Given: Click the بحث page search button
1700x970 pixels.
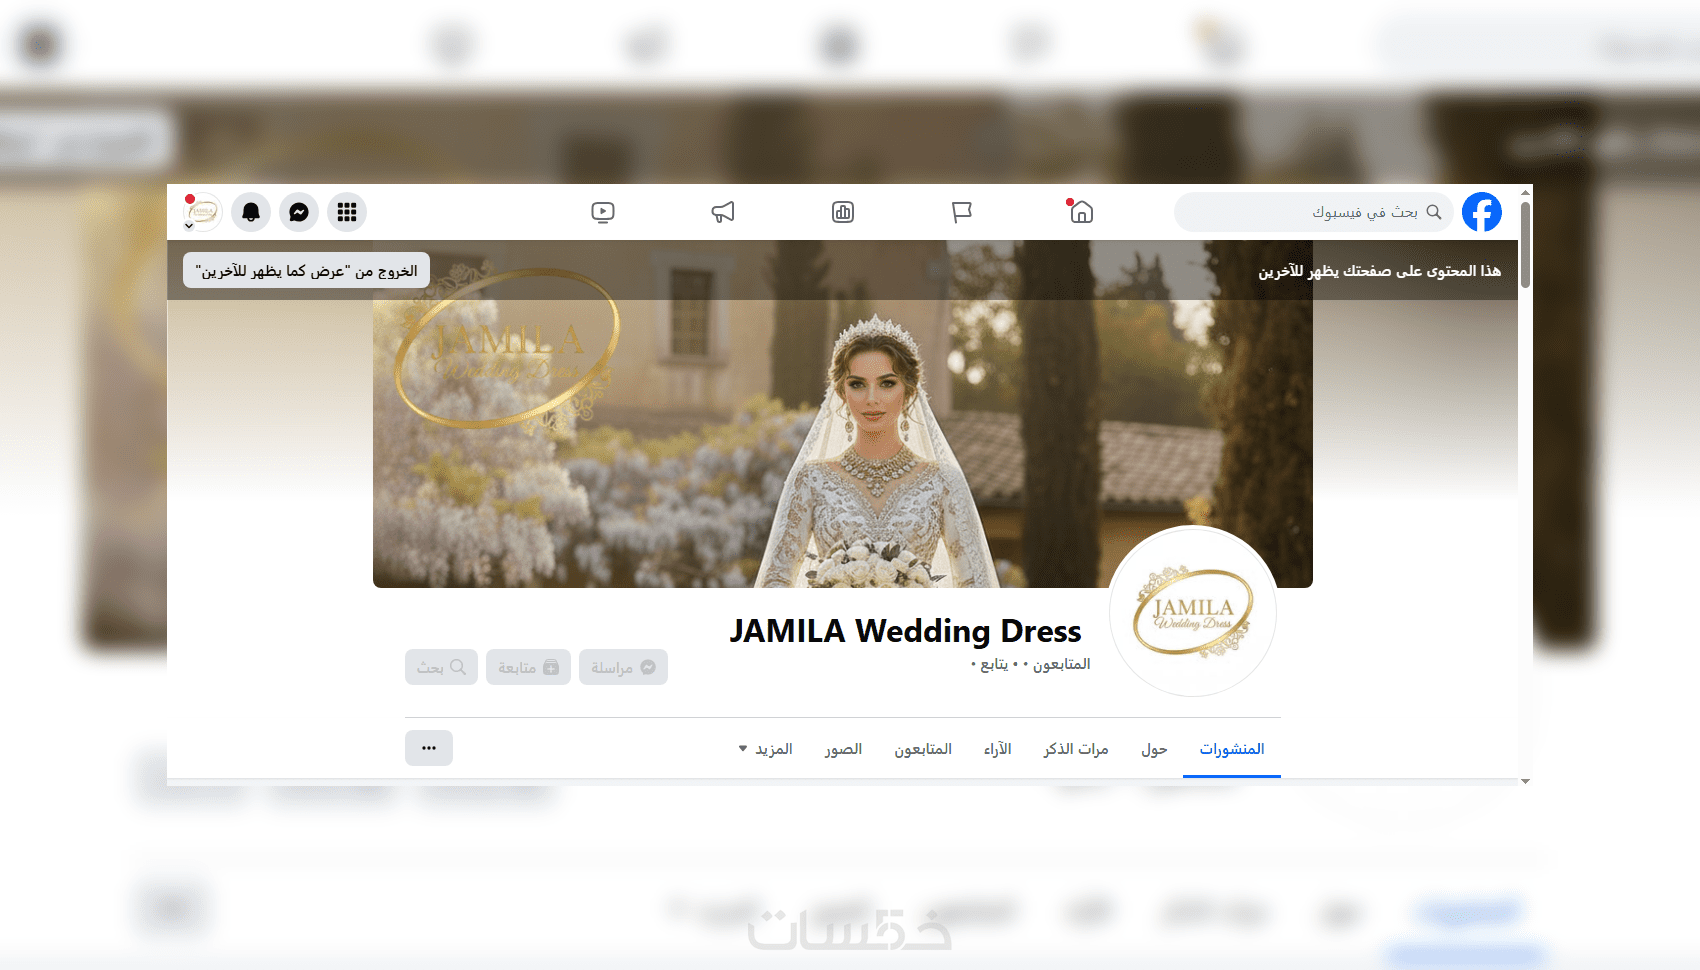Looking at the screenshot, I should [441, 667].
